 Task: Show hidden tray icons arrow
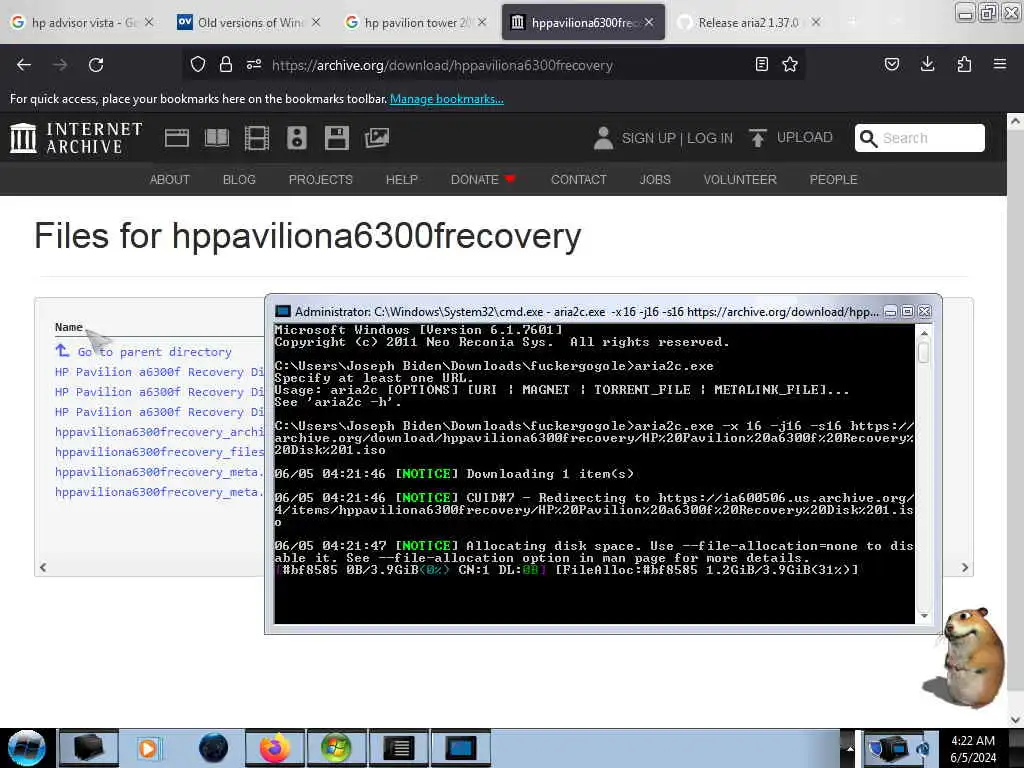click(x=850, y=748)
